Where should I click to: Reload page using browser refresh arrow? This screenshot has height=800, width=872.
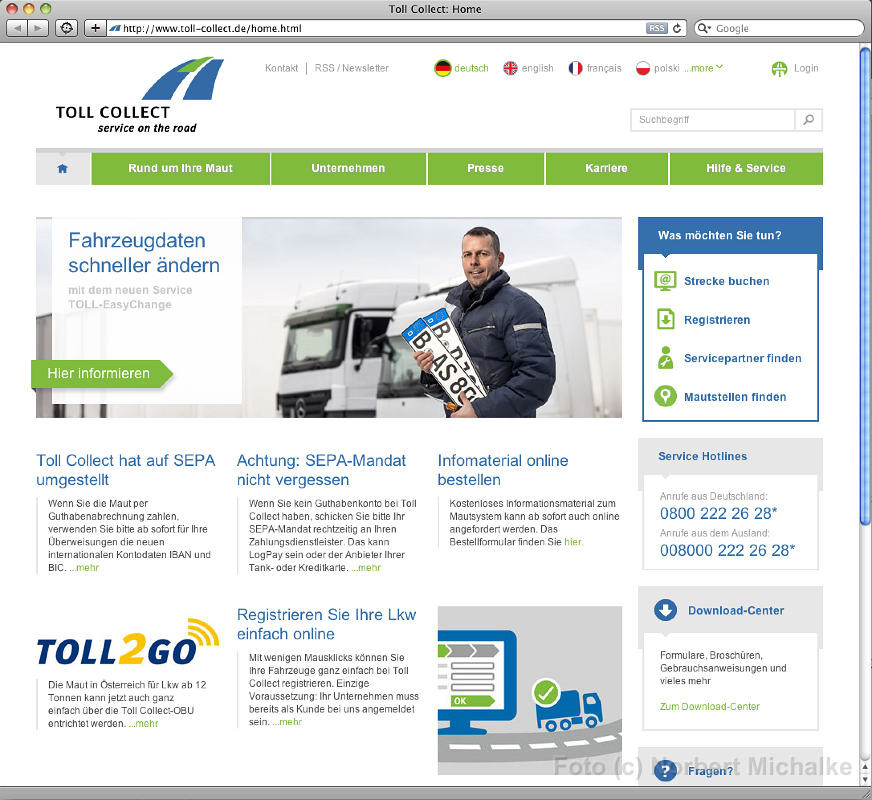point(678,28)
